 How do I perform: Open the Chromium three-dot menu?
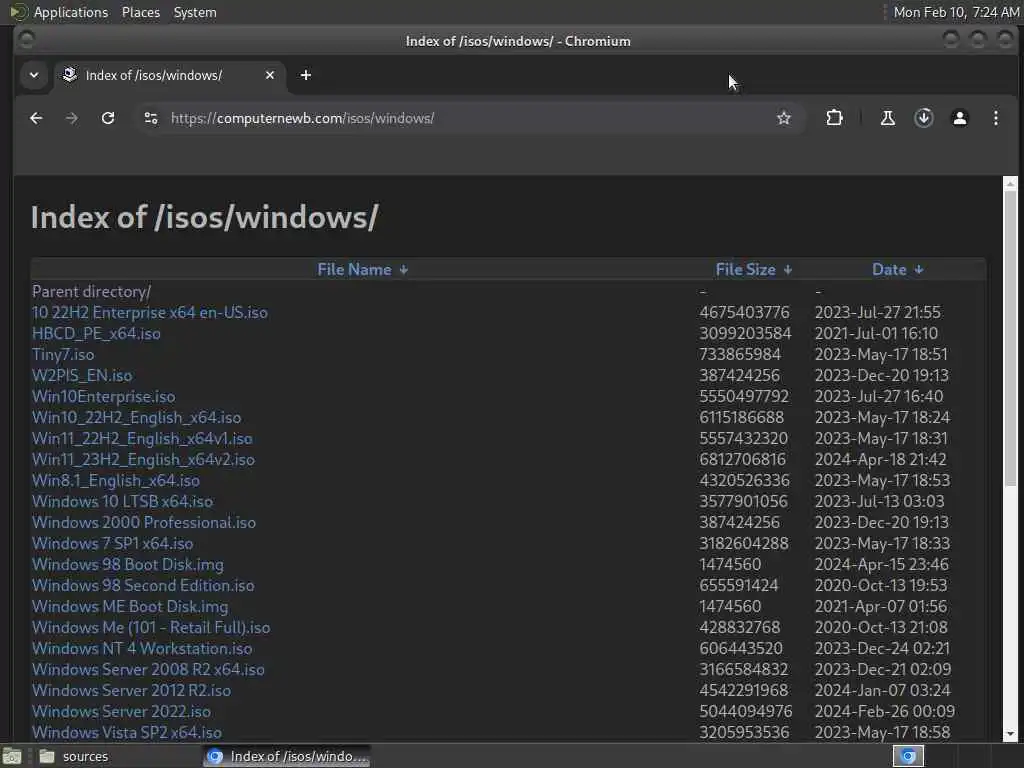pos(995,118)
